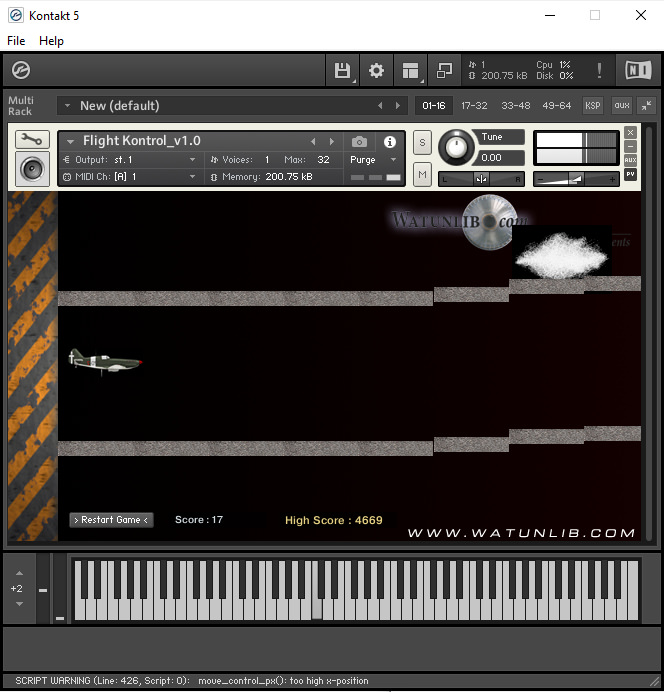Image resolution: width=664 pixels, height=692 pixels.
Task: Click the instrument speaker icon
Action: pyautogui.click(x=32, y=169)
